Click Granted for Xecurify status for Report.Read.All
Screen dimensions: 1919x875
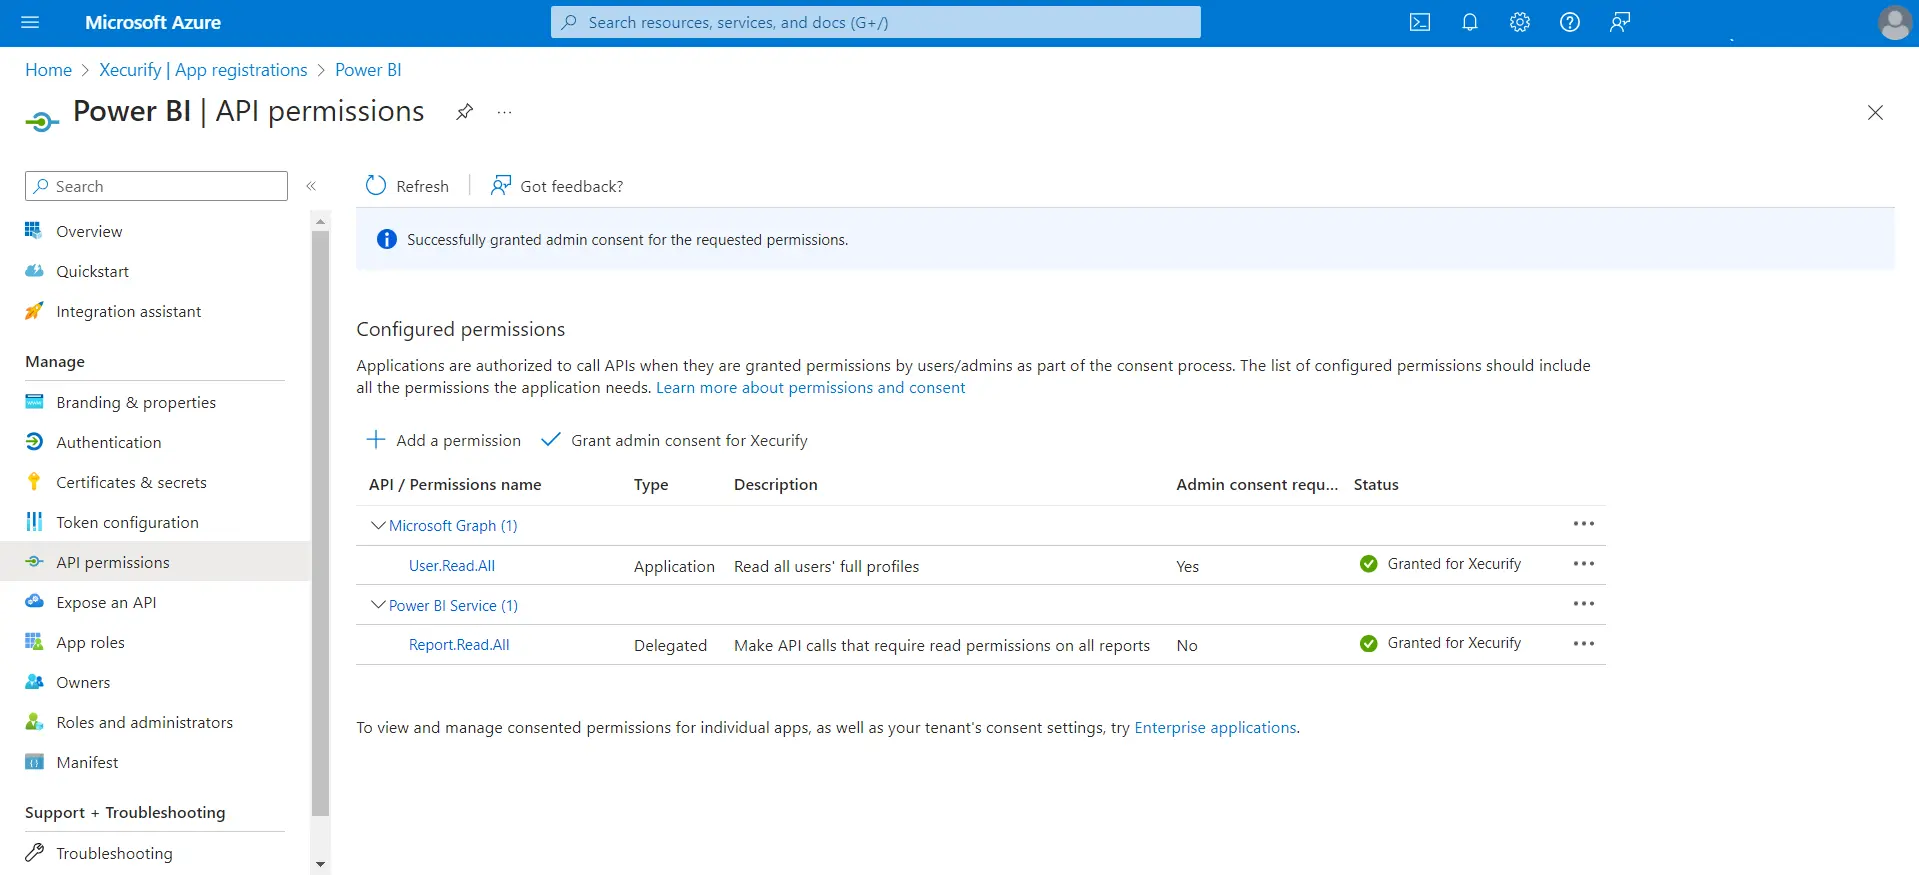pyautogui.click(x=1440, y=643)
